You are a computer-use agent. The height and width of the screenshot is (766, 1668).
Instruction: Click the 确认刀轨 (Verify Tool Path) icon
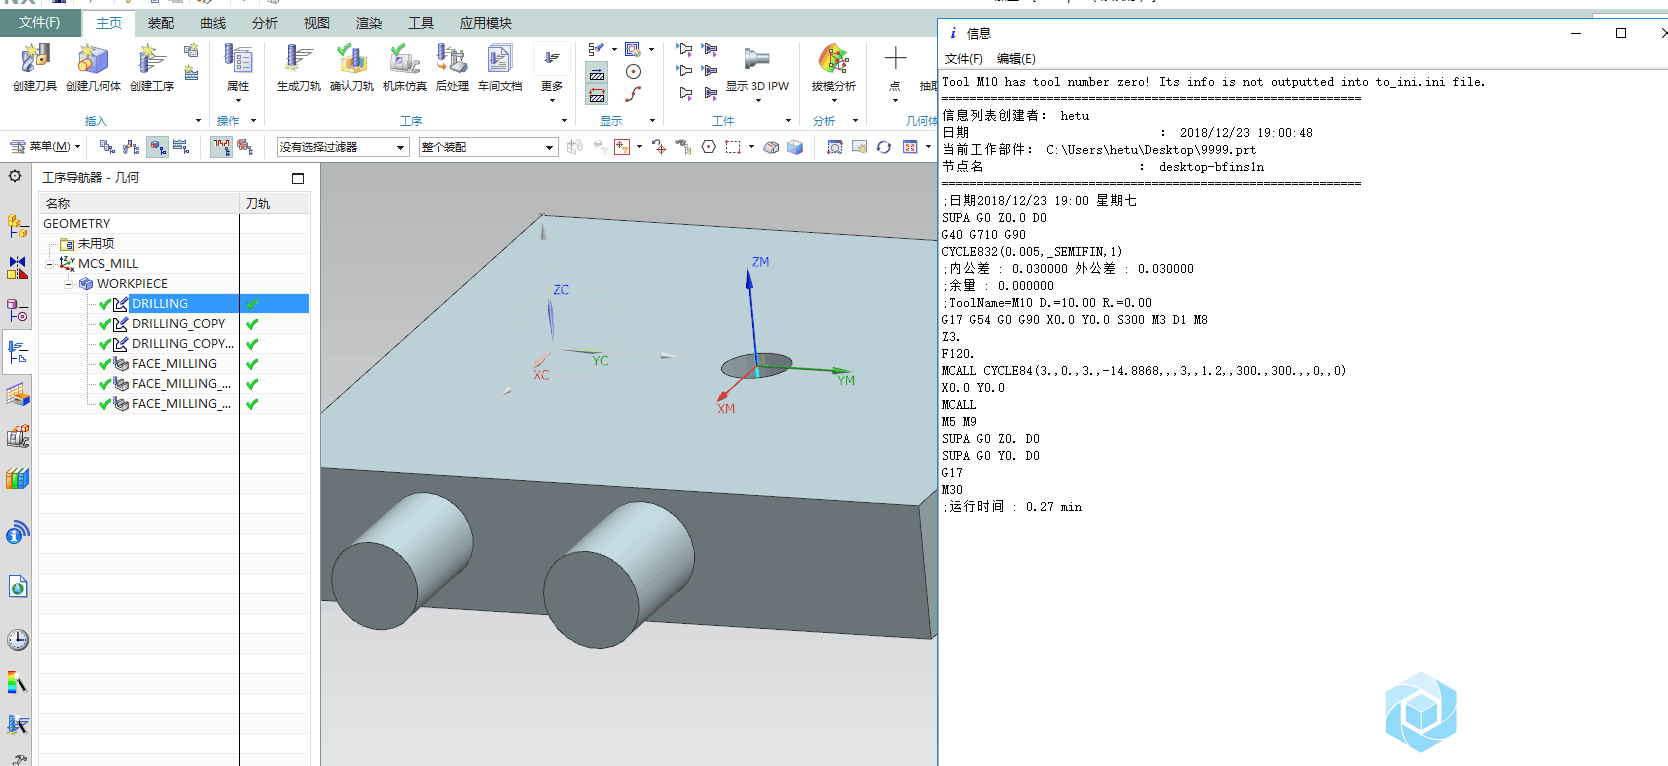(x=351, y=67)
